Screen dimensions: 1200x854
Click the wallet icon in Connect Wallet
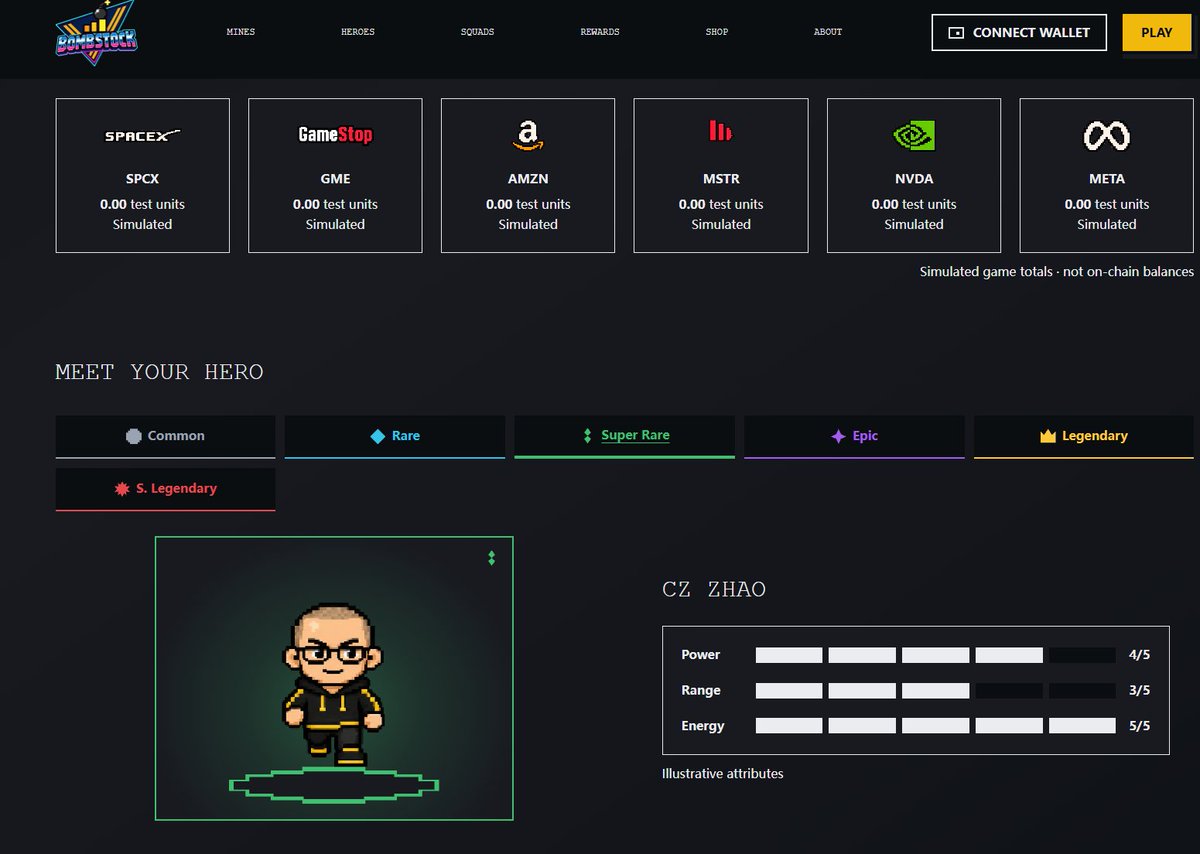click(956, 33)
